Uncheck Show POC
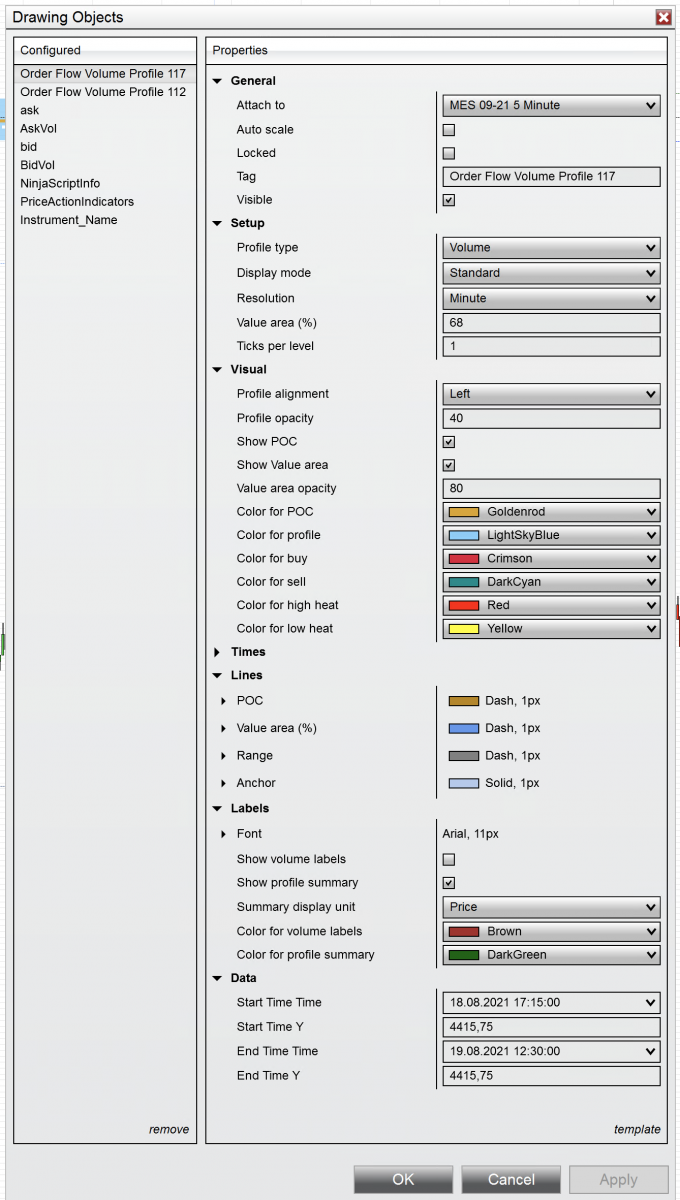This screenshot has height=1200, width=680. pos(449,442)
